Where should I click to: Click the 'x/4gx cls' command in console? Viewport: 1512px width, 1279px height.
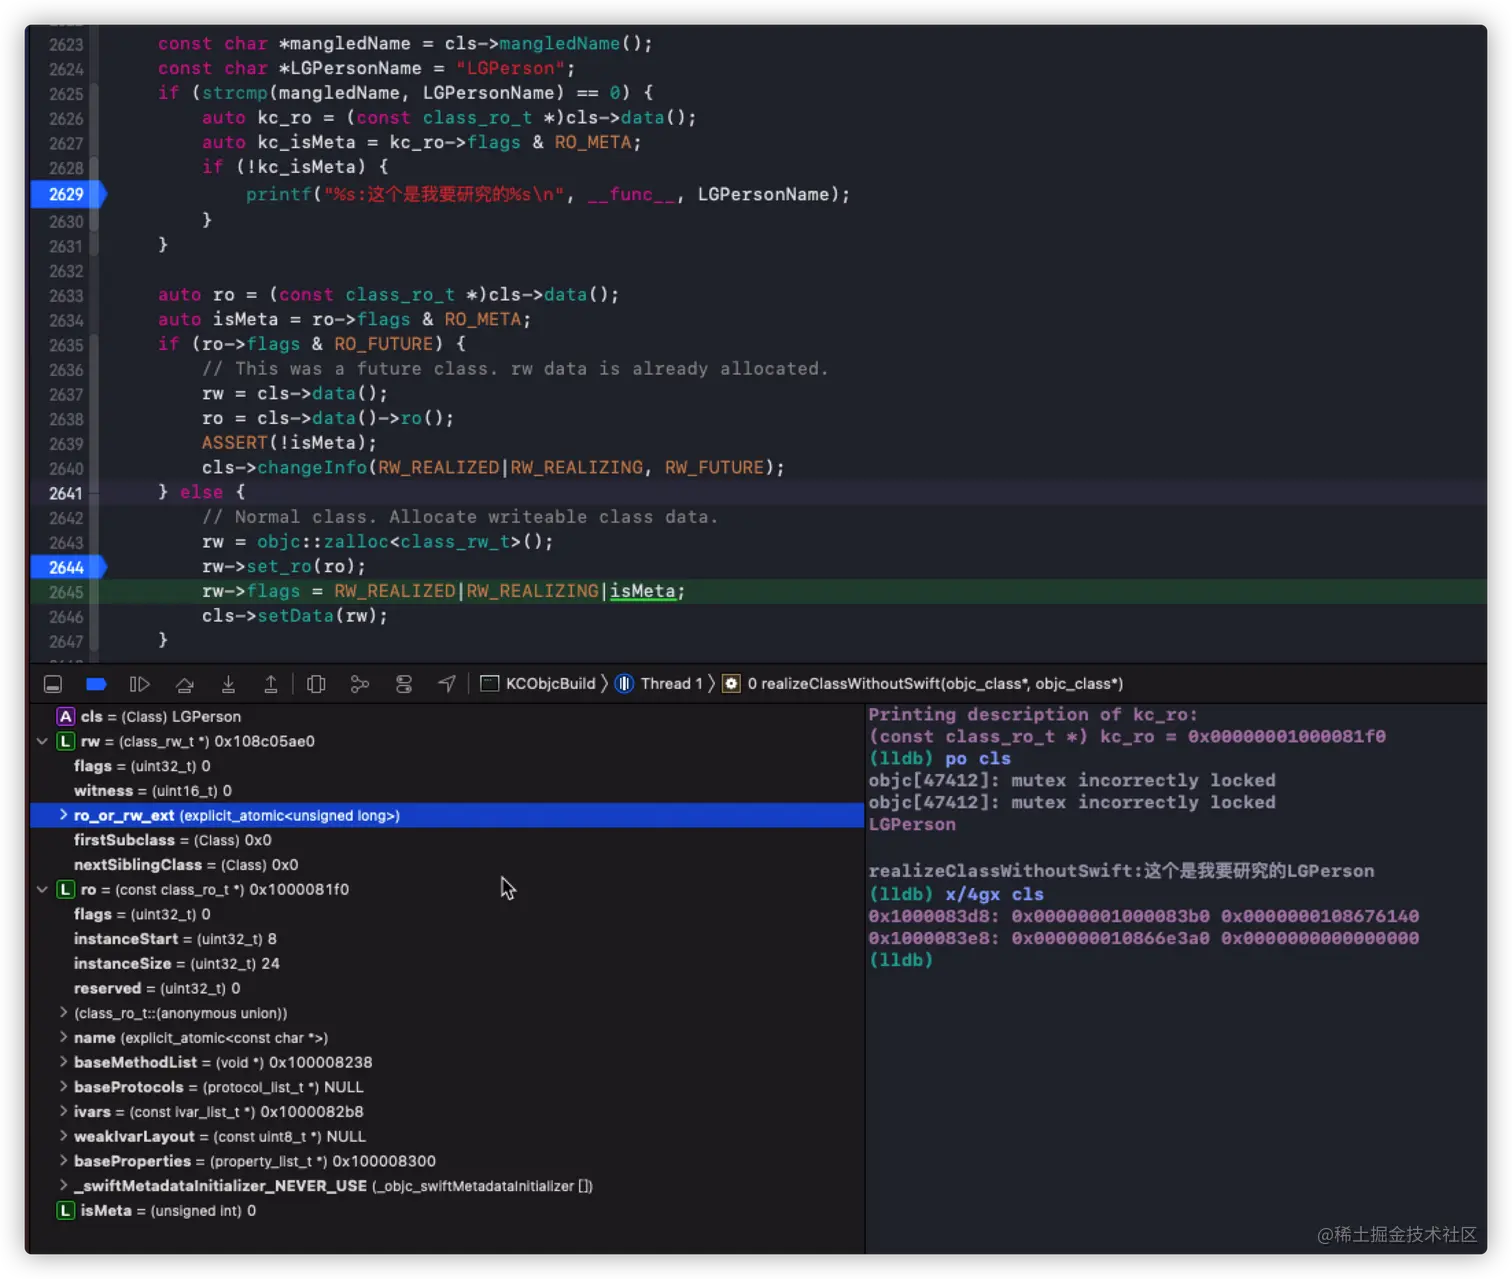tap(995, 894)
